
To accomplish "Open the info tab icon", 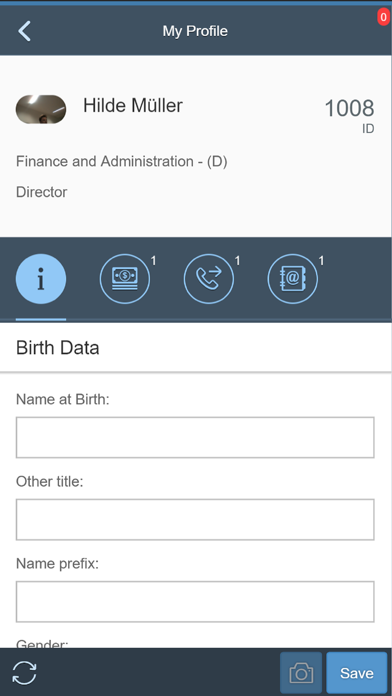I will [41, 279].
